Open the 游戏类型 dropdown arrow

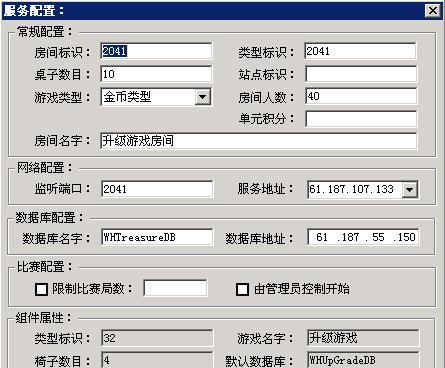click(202, 97)
